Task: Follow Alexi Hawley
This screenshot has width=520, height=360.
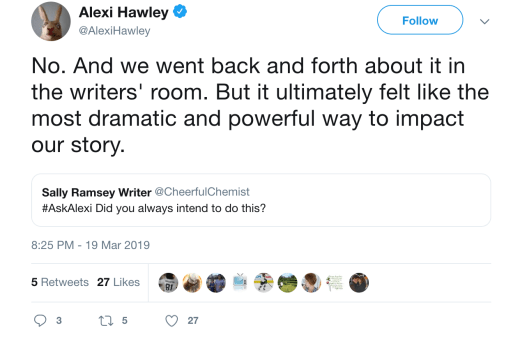Action: click(x=420, y=20)
